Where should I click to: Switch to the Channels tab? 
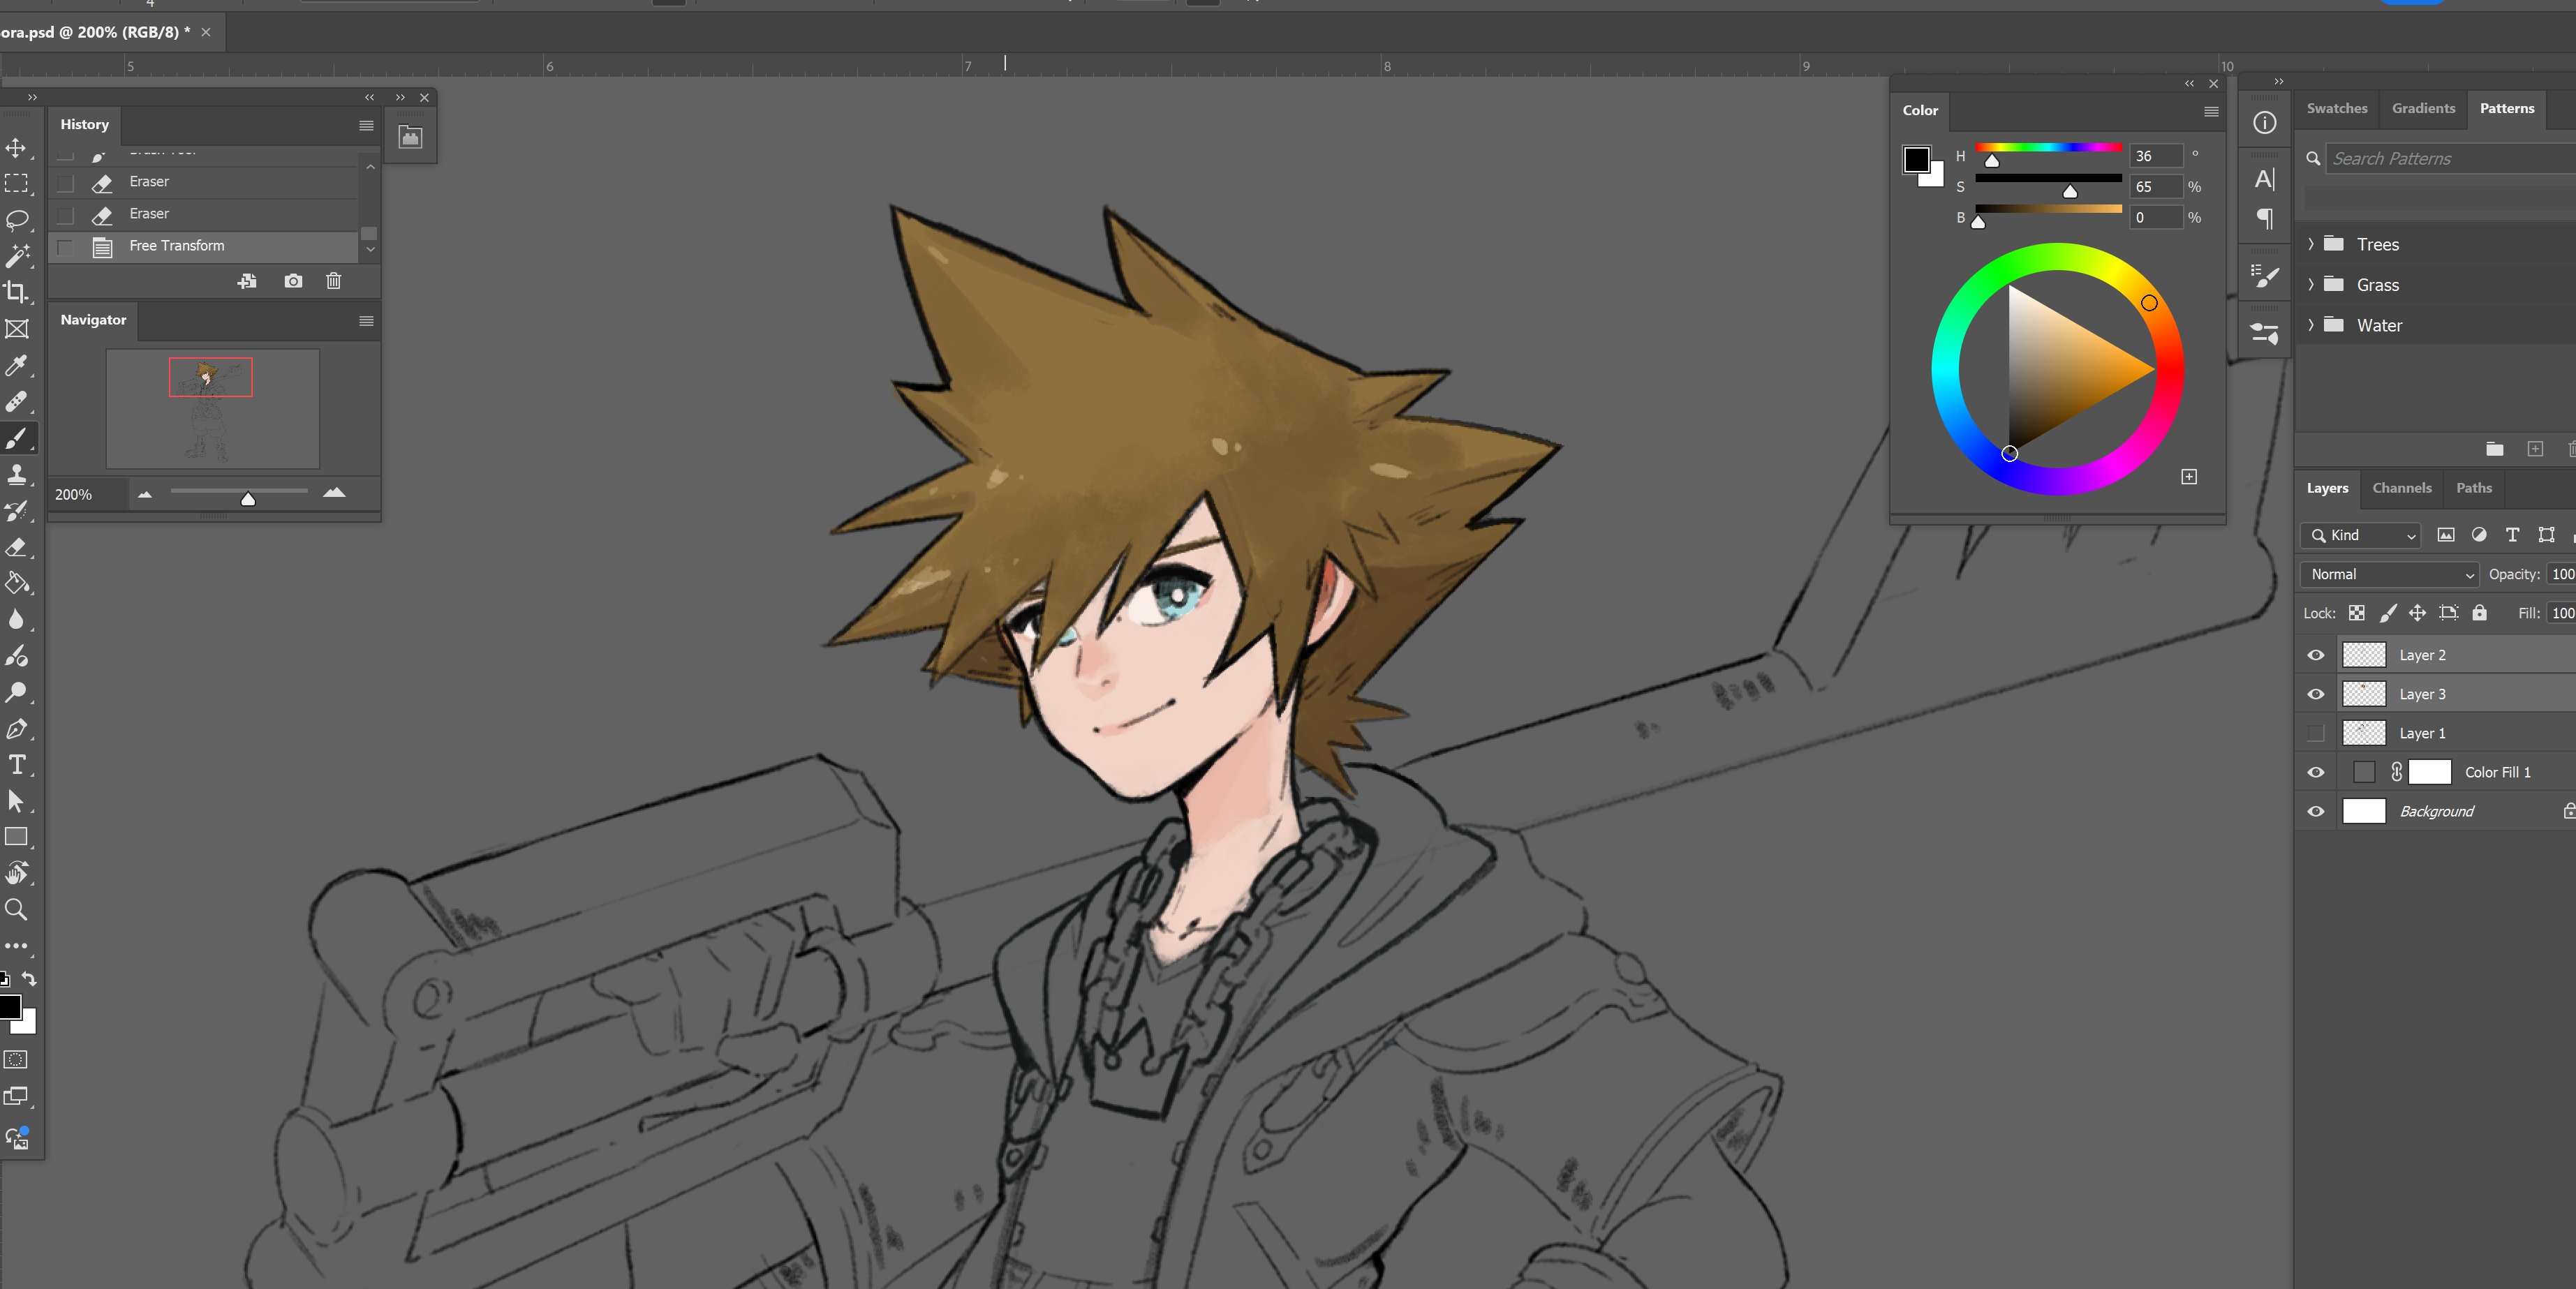click(2401, 488)
